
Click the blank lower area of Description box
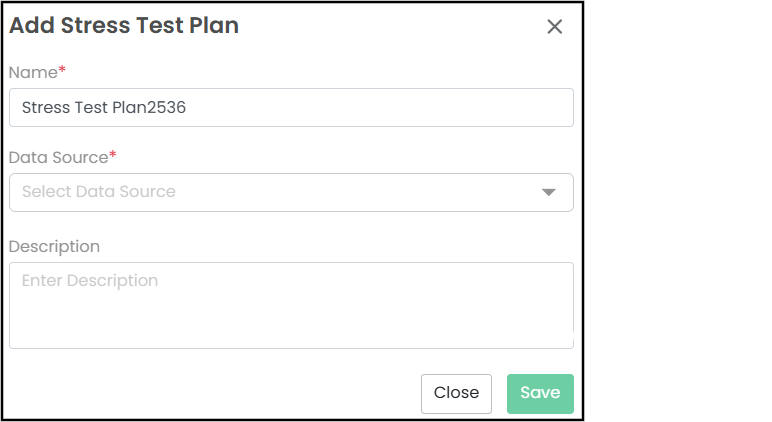[x=290, y=328]
